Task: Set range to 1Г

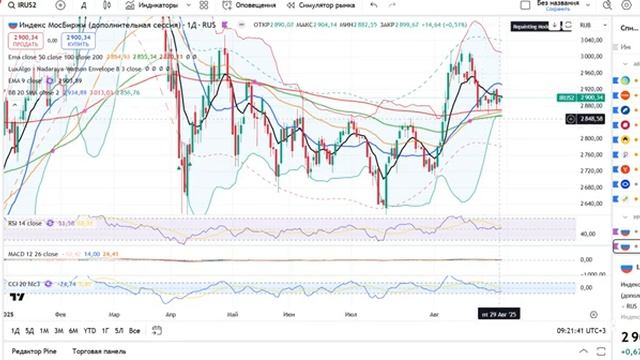Action: click(x=105, y=331)
